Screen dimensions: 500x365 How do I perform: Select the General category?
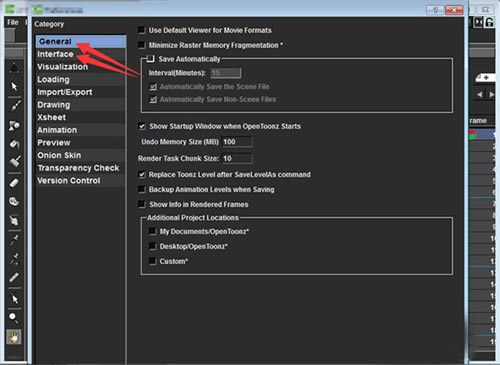pyautogui.click(x=81, y=42)
